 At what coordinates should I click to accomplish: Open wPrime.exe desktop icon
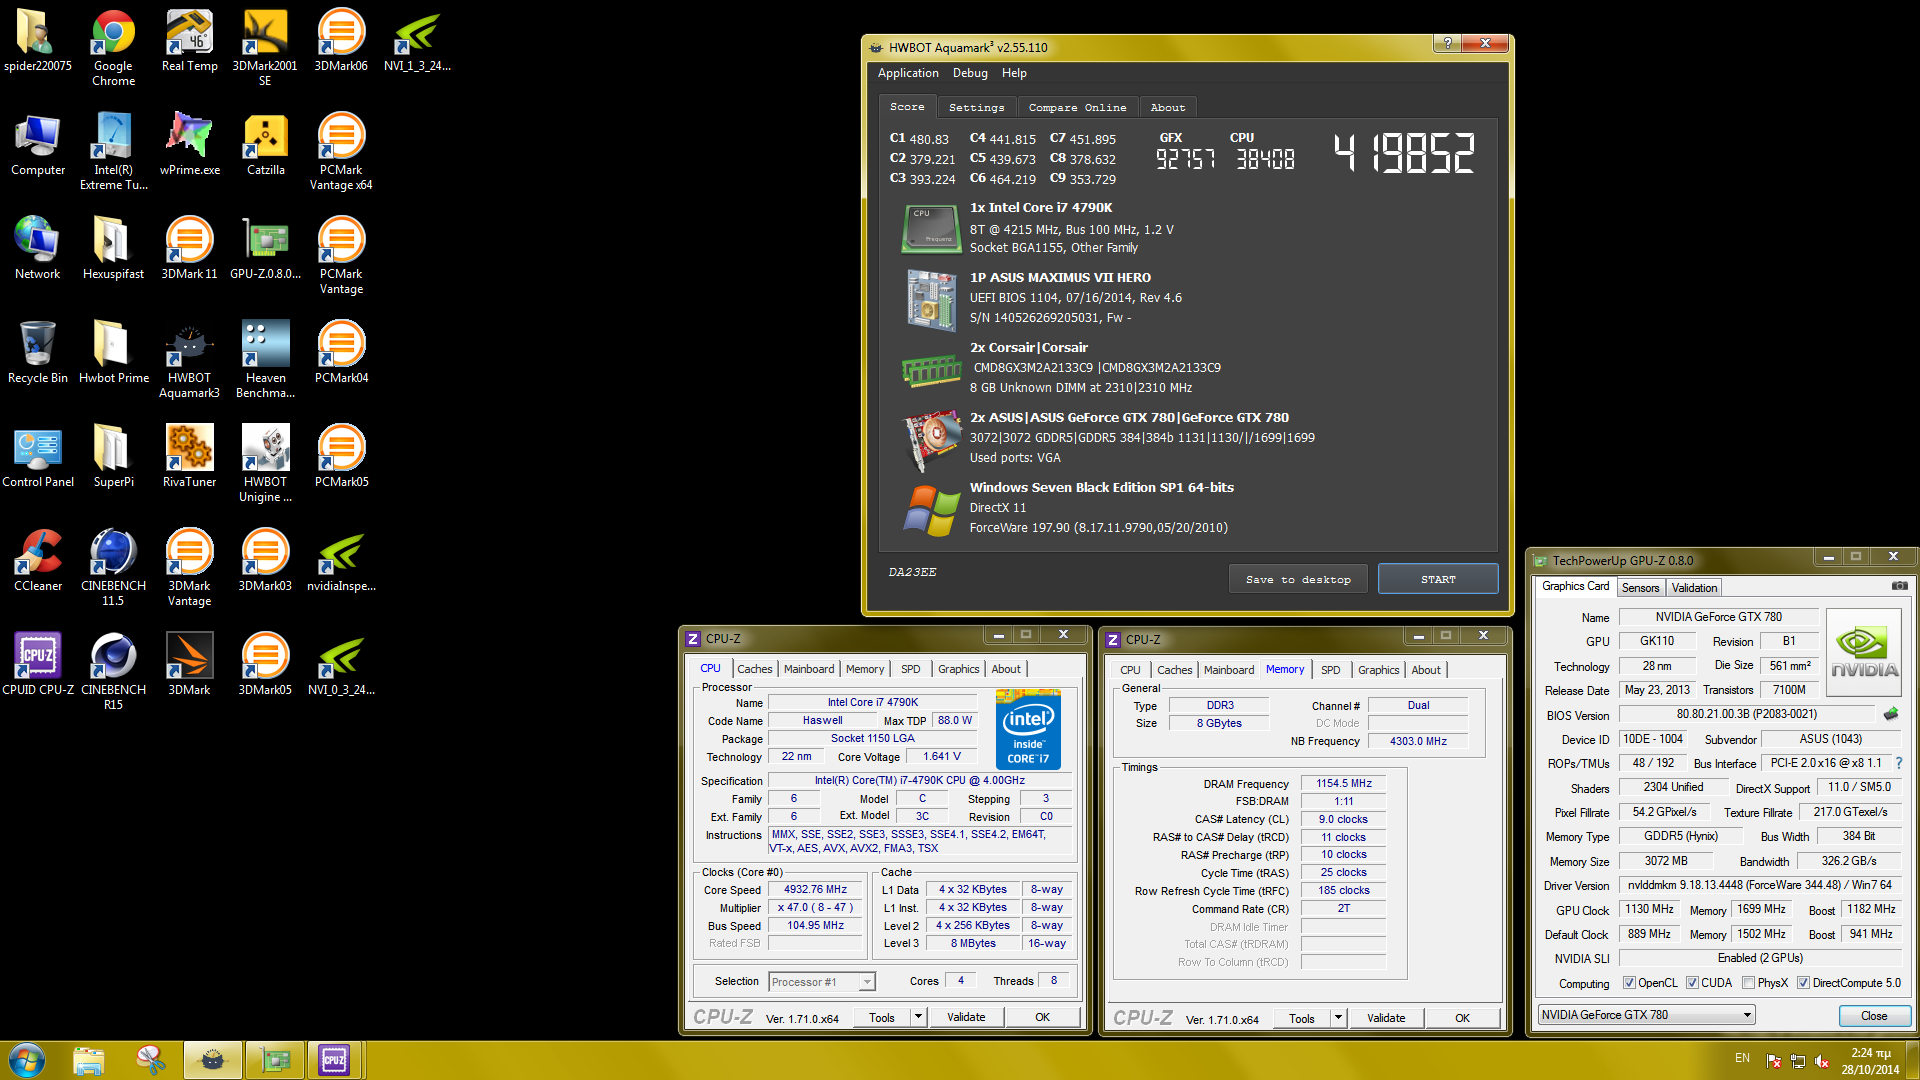[189, 144]
